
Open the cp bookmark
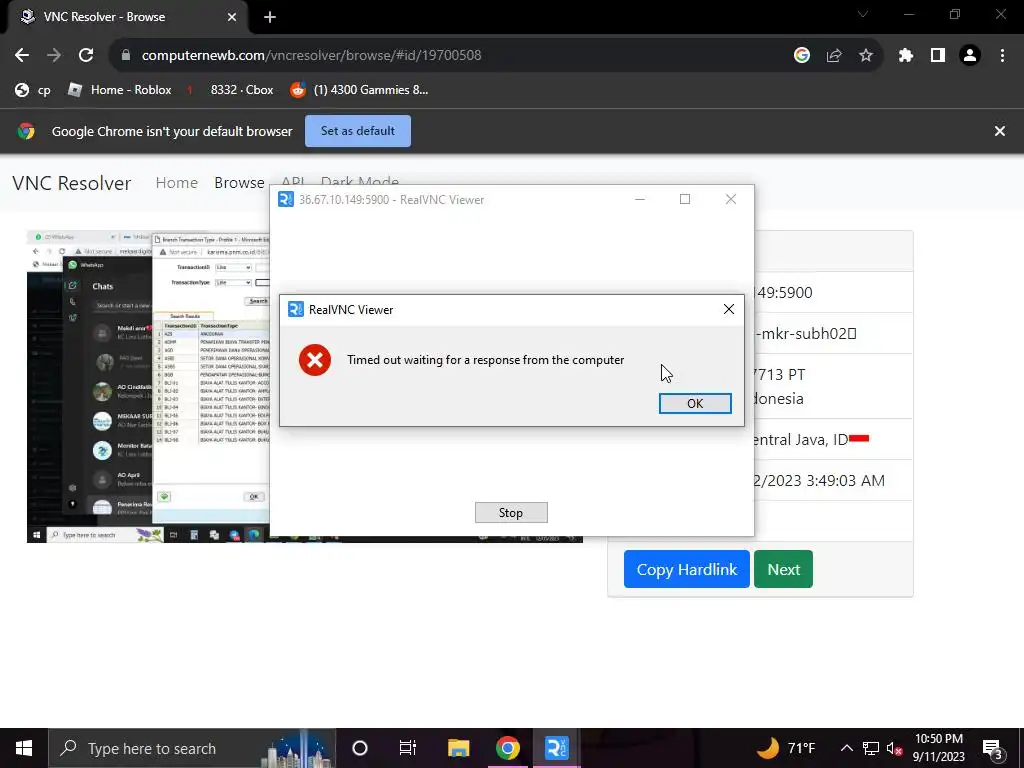33,90
